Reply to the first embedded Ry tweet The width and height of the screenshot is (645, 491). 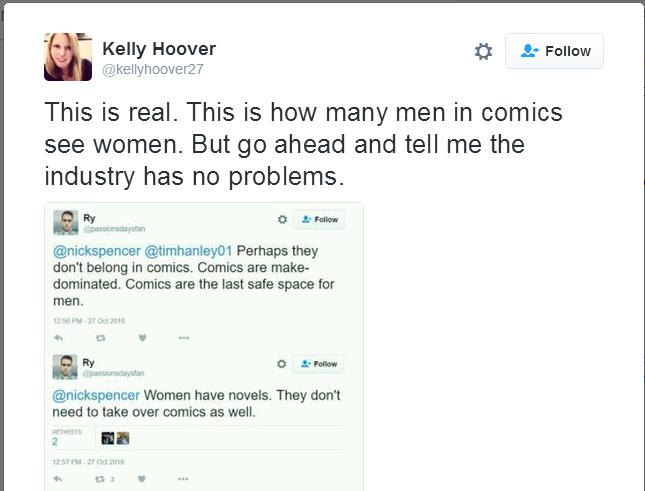point(59,337)
